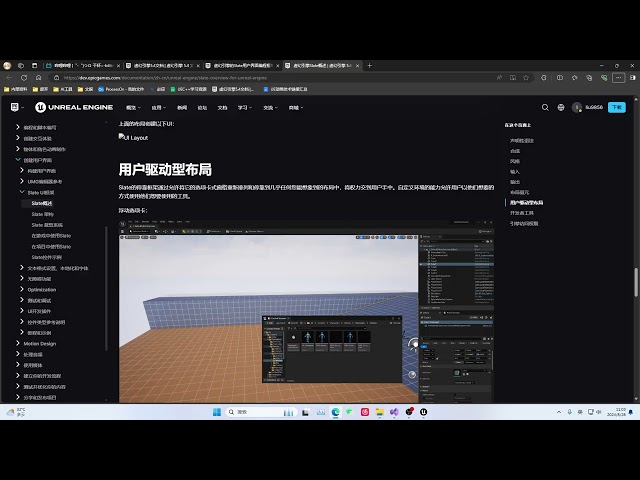The width and height of the screenshot is (640, 480).
Task: Toggle the Edge sidebar icon at far right
Action: [633, 78]
